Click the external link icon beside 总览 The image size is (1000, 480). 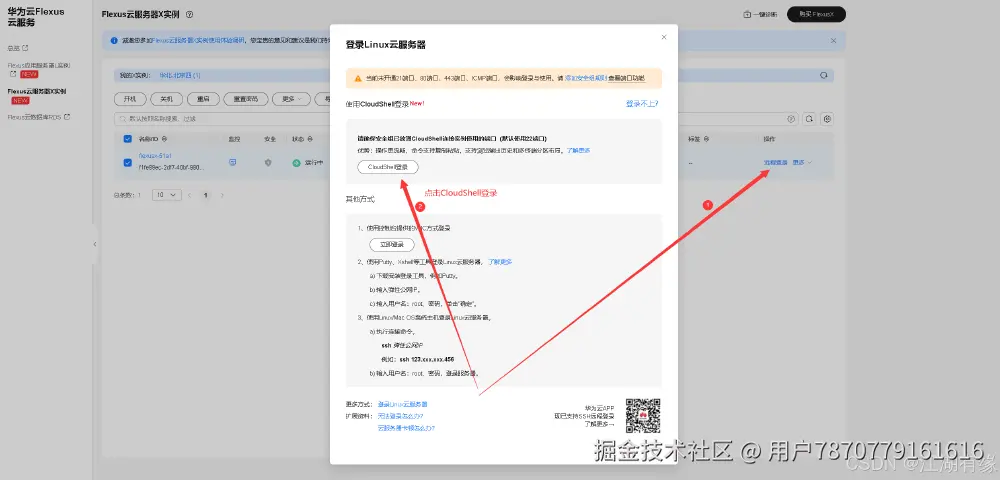tap(25, 48)
